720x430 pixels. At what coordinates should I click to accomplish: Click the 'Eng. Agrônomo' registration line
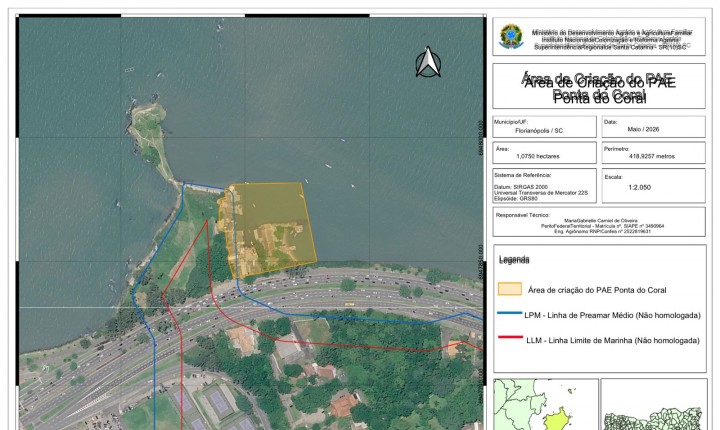[602, 232]
